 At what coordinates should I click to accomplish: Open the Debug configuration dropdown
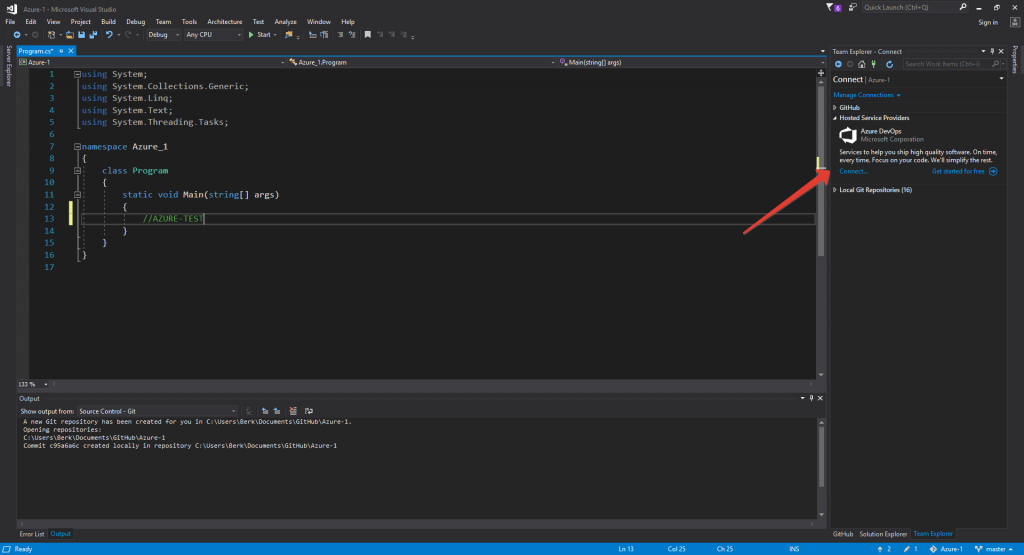click(x=163, y=35)
